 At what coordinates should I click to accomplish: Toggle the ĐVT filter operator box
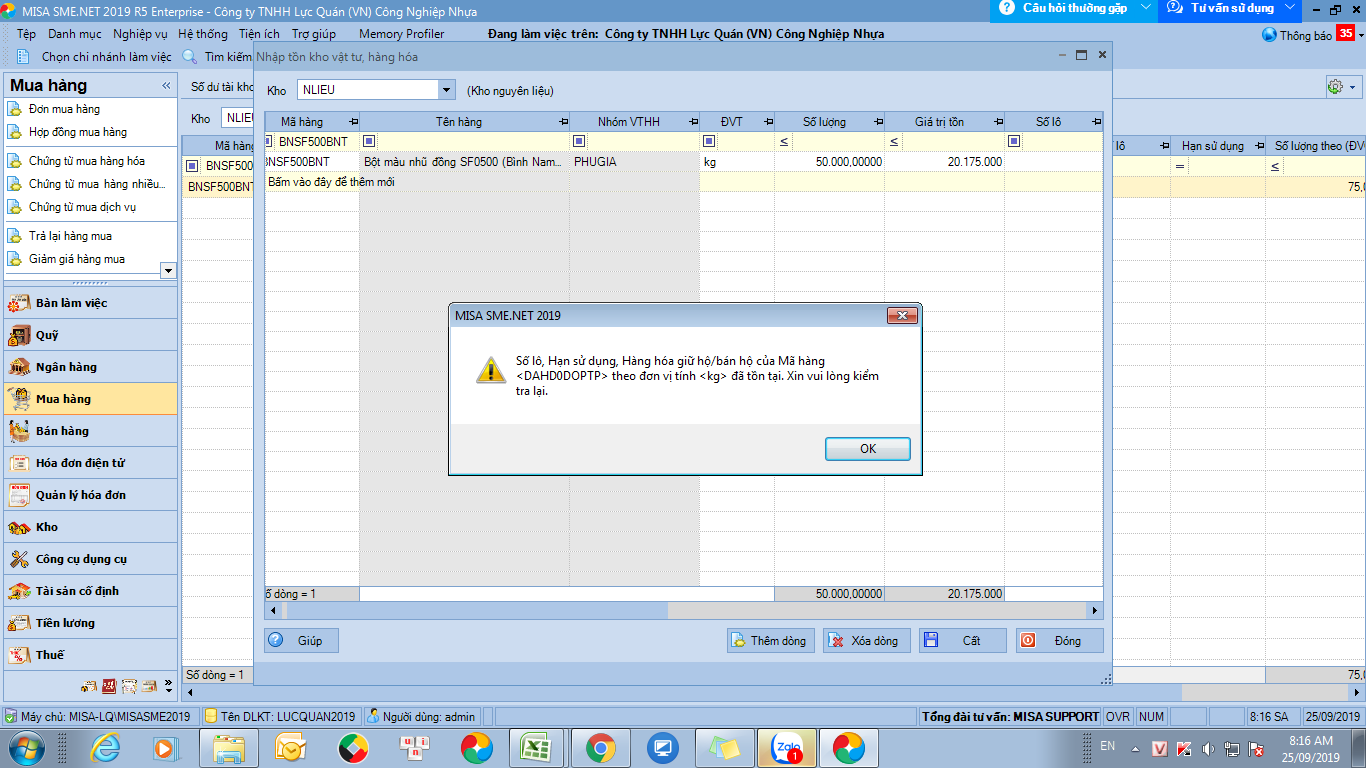point(708,141)
